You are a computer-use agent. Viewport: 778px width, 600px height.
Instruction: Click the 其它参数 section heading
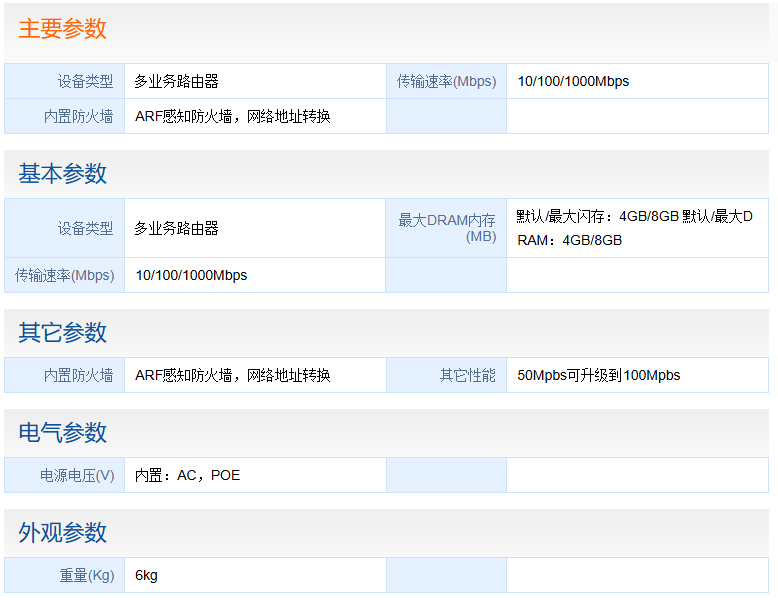click(x=63, y=333)
